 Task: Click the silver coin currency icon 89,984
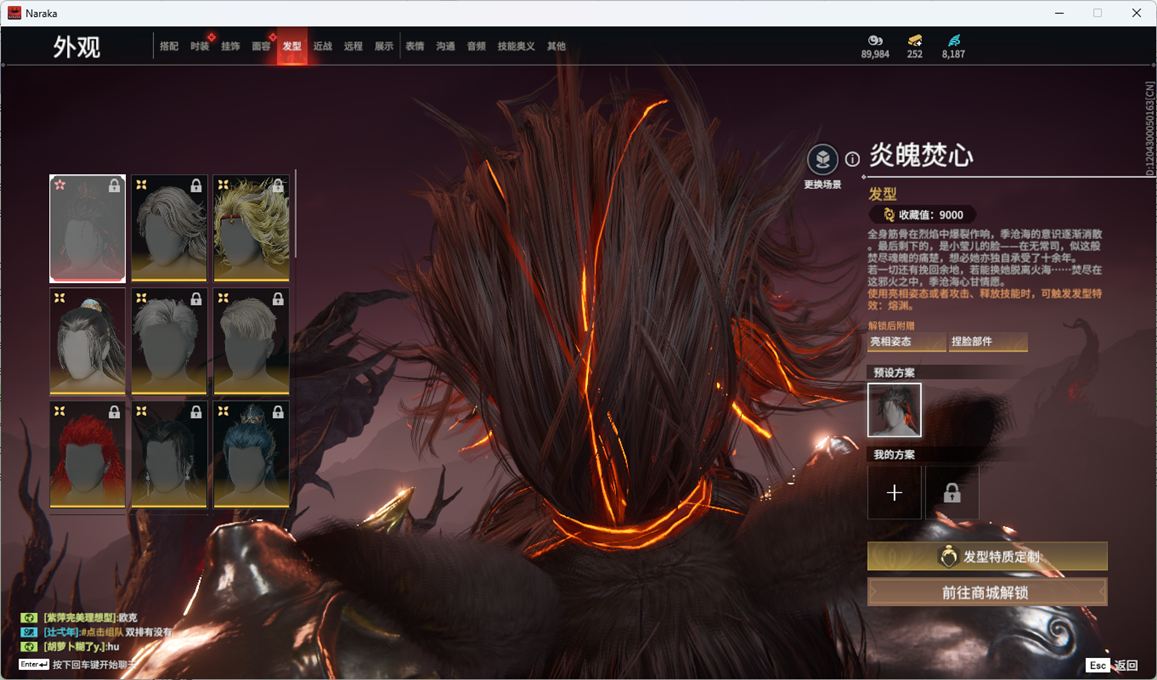[x=875, y=40]
